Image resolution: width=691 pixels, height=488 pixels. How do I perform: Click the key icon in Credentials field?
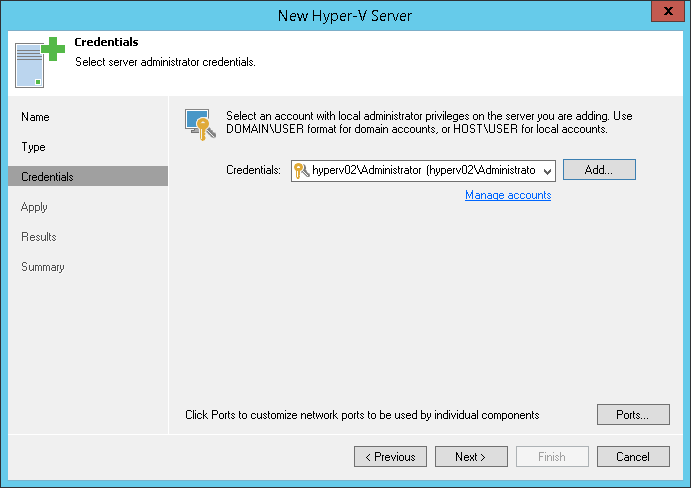tap(301, 170)
